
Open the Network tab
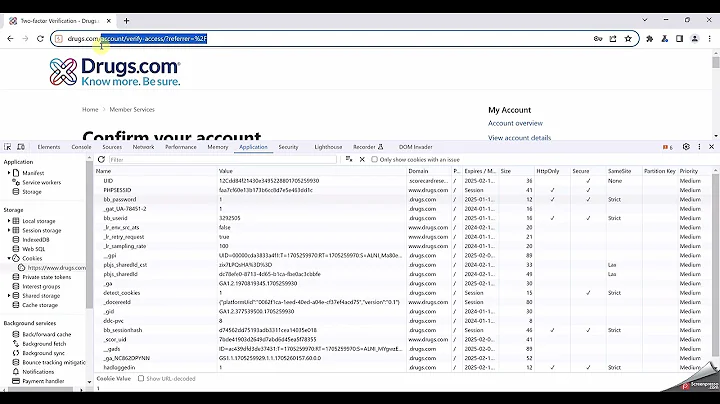pyautogui.click(x=143, y=147)
